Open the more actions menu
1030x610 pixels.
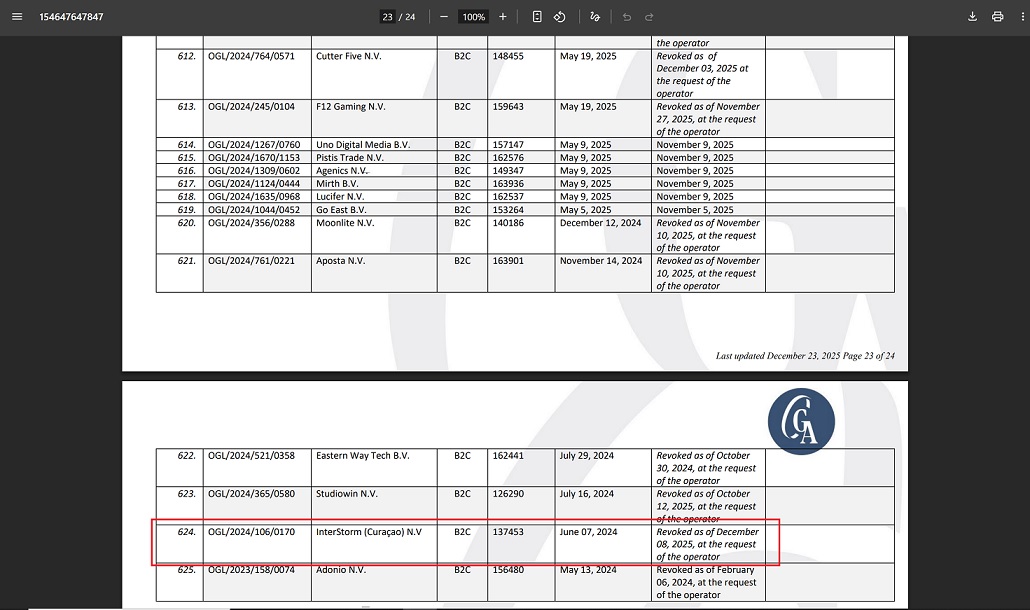tap(1020, 17)
